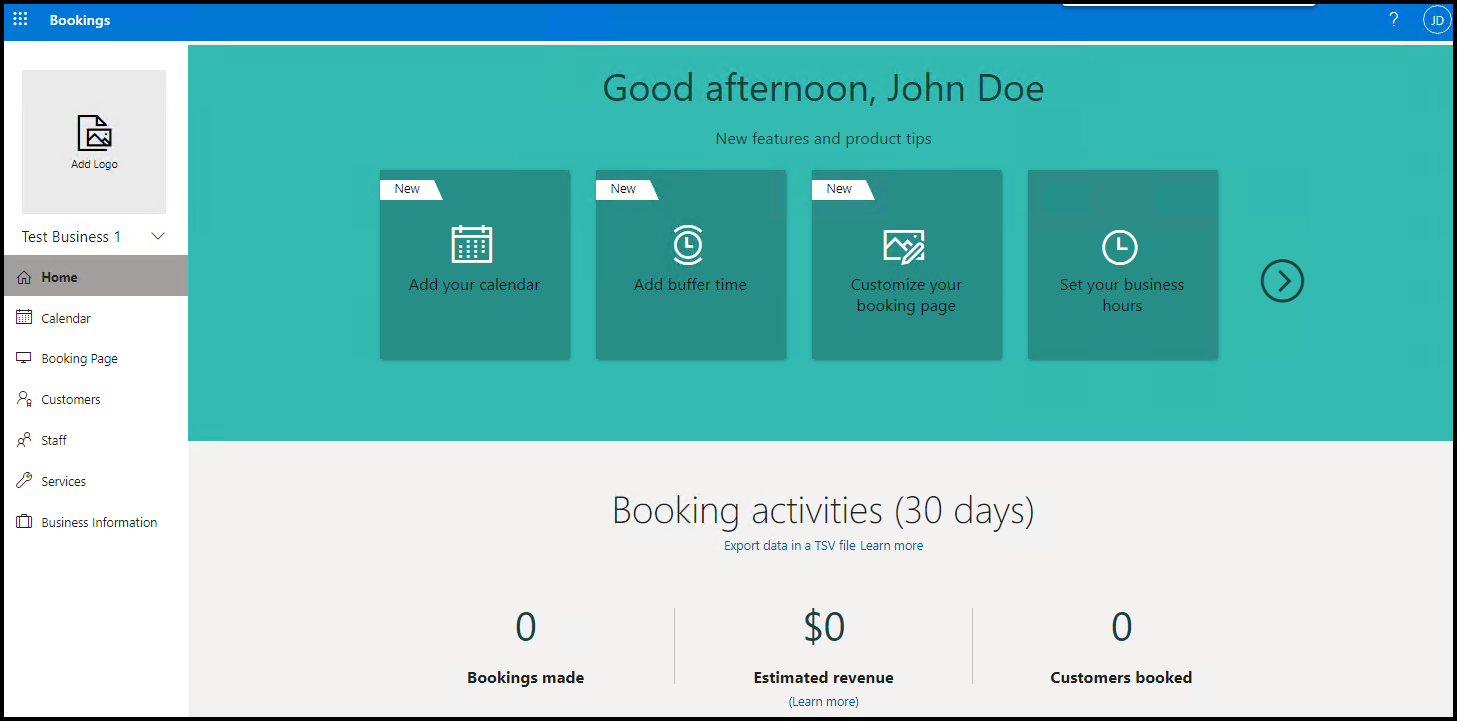Click the Booking activities (30 days) heading
Screen dimensions: 1457x721
click(823, 510)
